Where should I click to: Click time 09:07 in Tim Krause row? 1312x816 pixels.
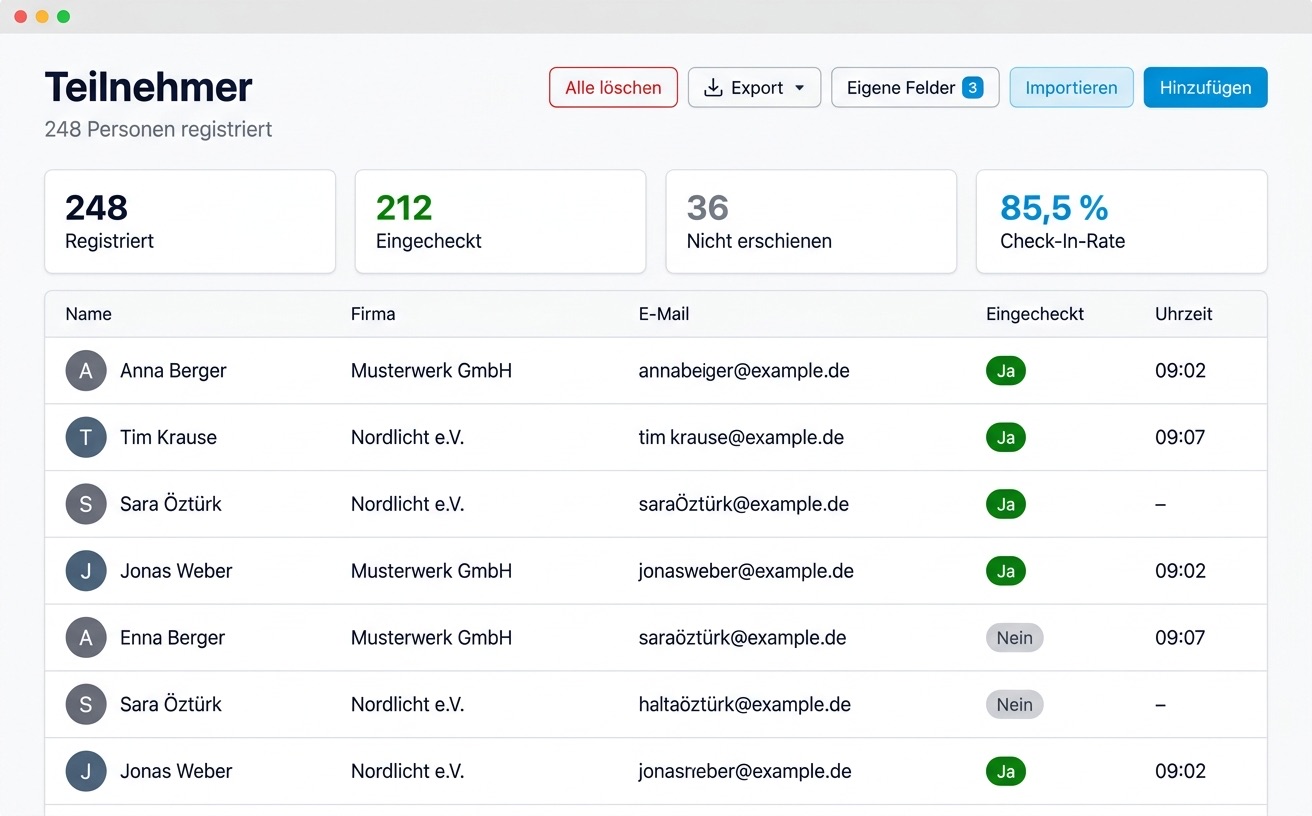tap(1180, 437)
